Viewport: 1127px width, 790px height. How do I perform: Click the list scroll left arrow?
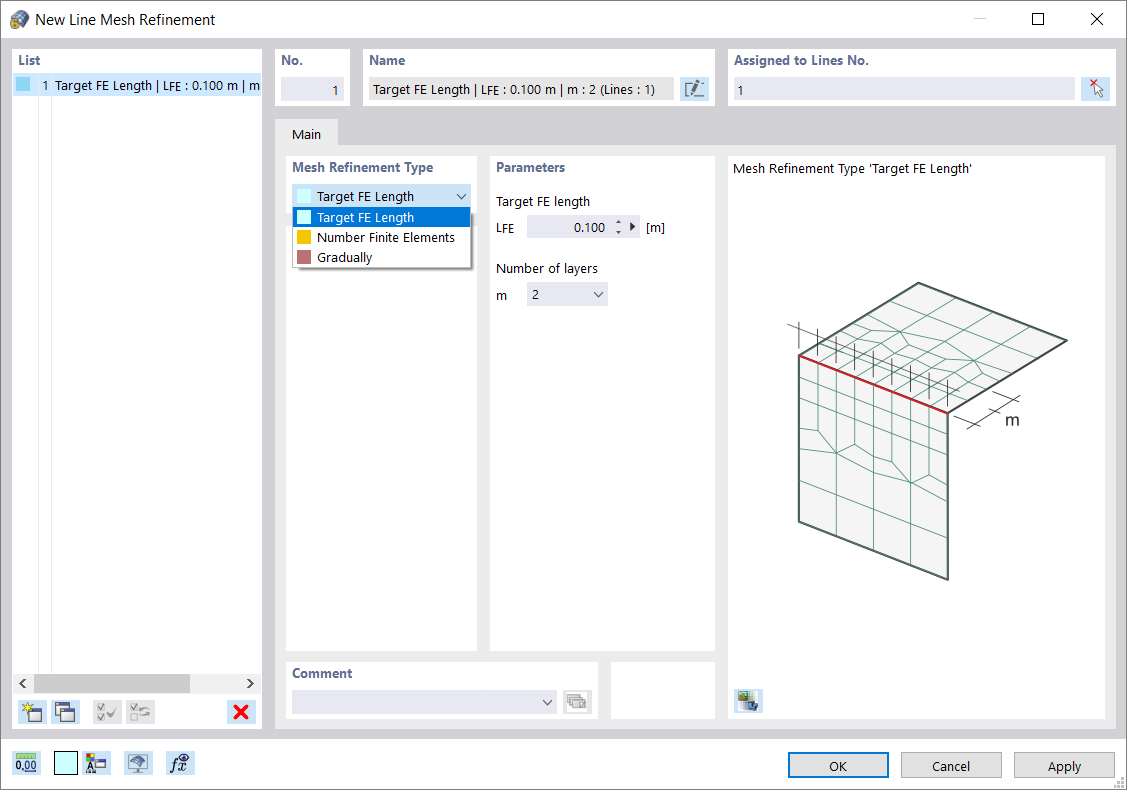coord(23,683)
